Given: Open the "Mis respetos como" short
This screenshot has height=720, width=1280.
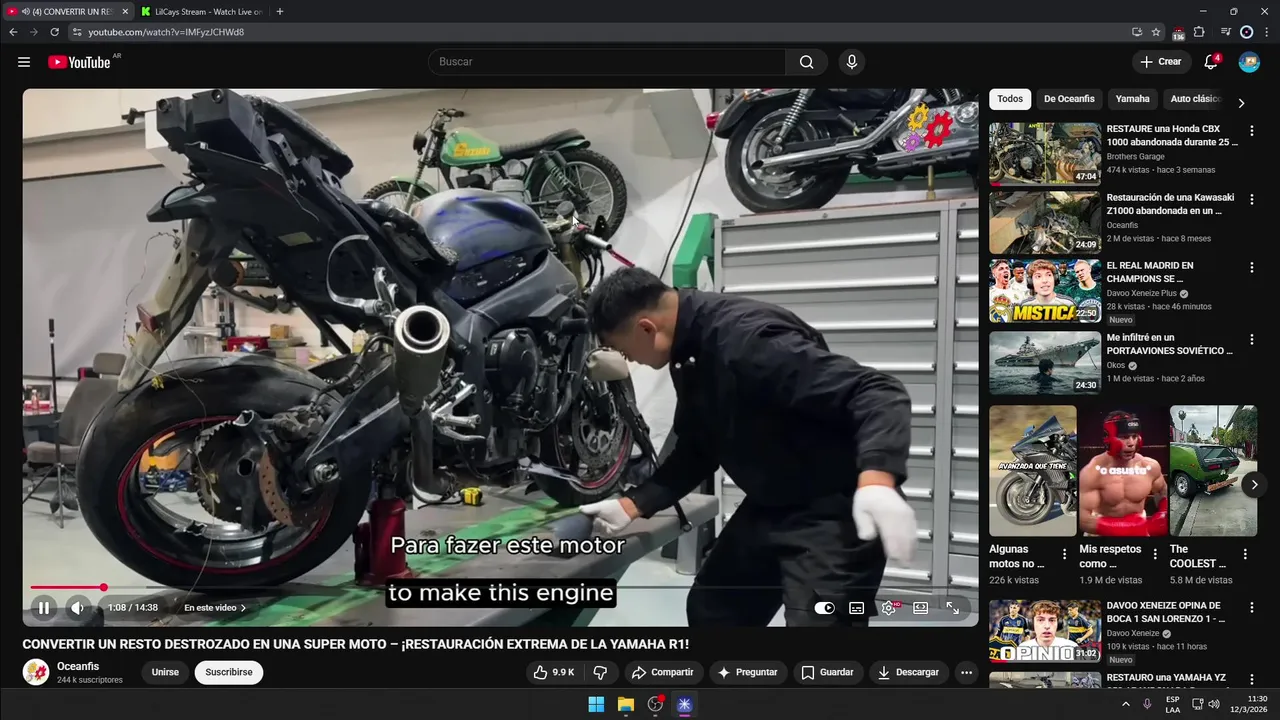Looking at the screenshot, I should pos(1123,470).
